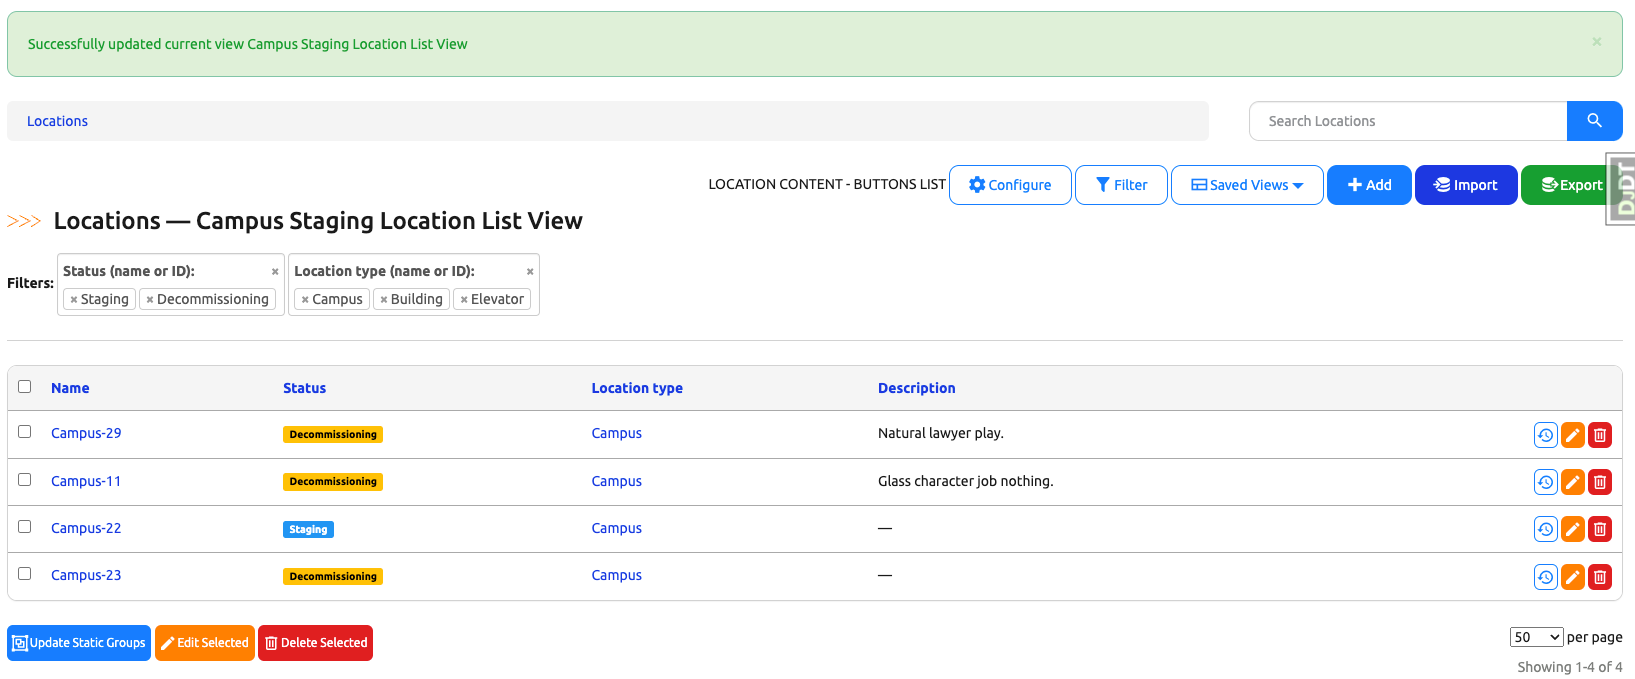Image resolution: width=1635 pixels, height=679 pixels.
Task: Open the Filter options panel
Action: [x=1121, y=185]
